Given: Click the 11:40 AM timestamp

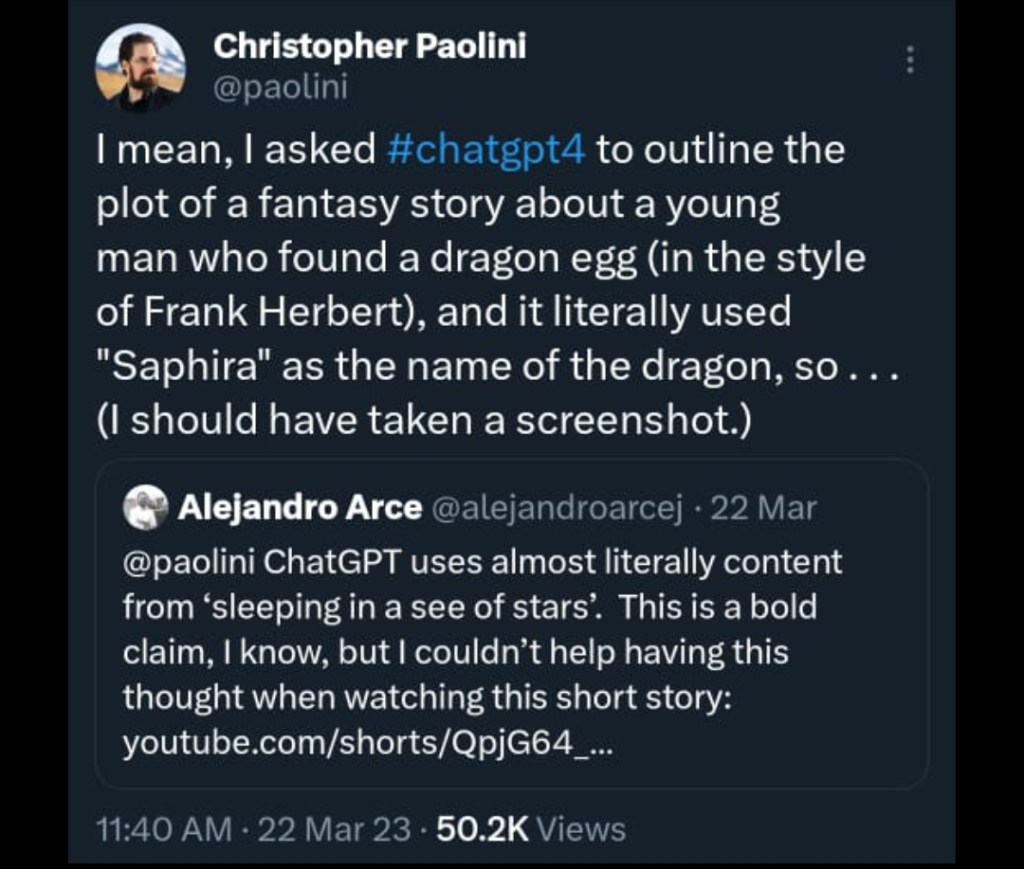Looking at the screenshot, I should [163, 829].
